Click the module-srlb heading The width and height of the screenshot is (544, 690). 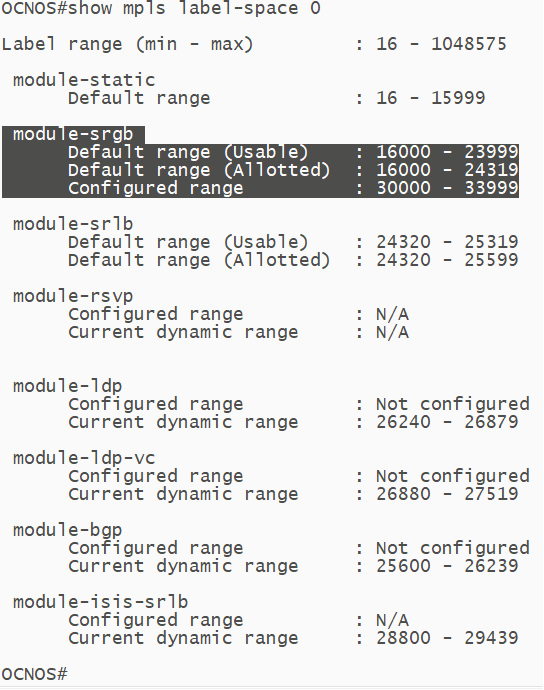pyautogui.click(x=73, y=224)
